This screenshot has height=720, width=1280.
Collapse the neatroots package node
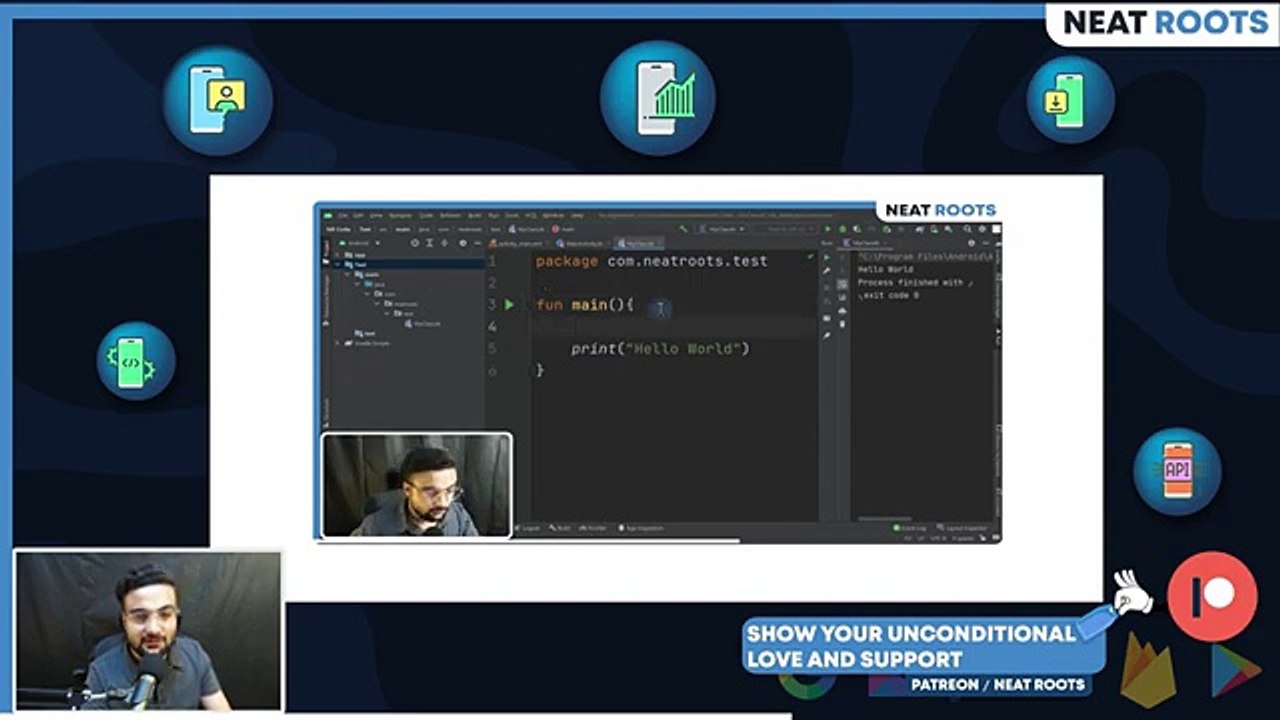click(x=377, y=304)
